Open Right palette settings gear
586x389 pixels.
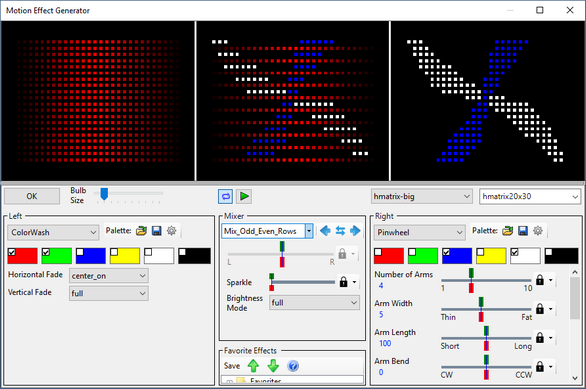point(538,231)
